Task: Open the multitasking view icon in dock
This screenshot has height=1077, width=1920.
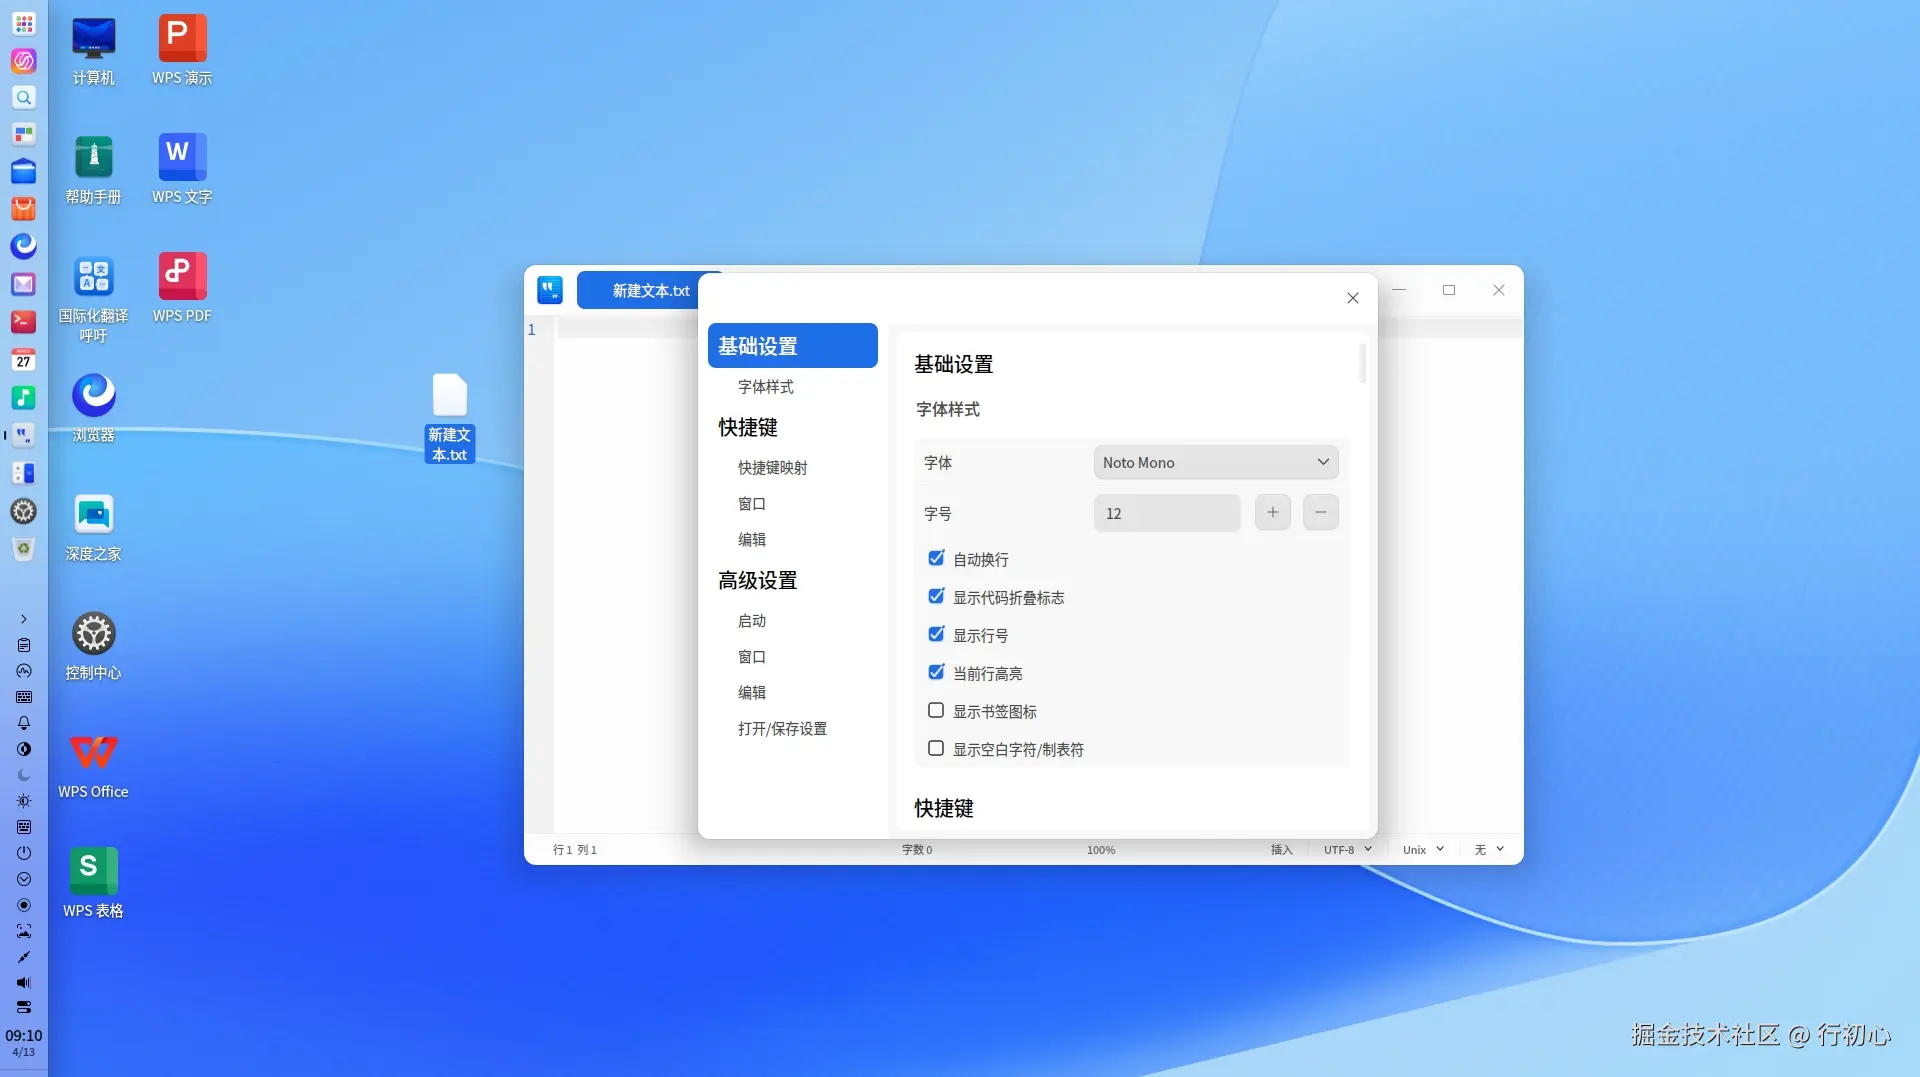Action: pyautogui.click(x=24, y=134)
